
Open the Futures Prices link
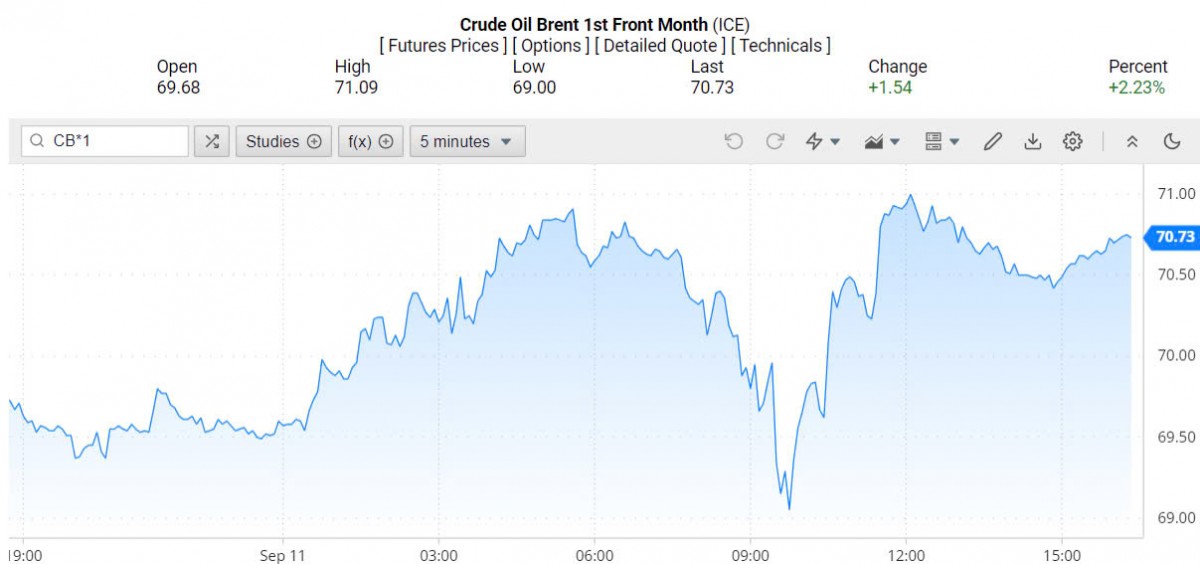(x=443, y=46)
